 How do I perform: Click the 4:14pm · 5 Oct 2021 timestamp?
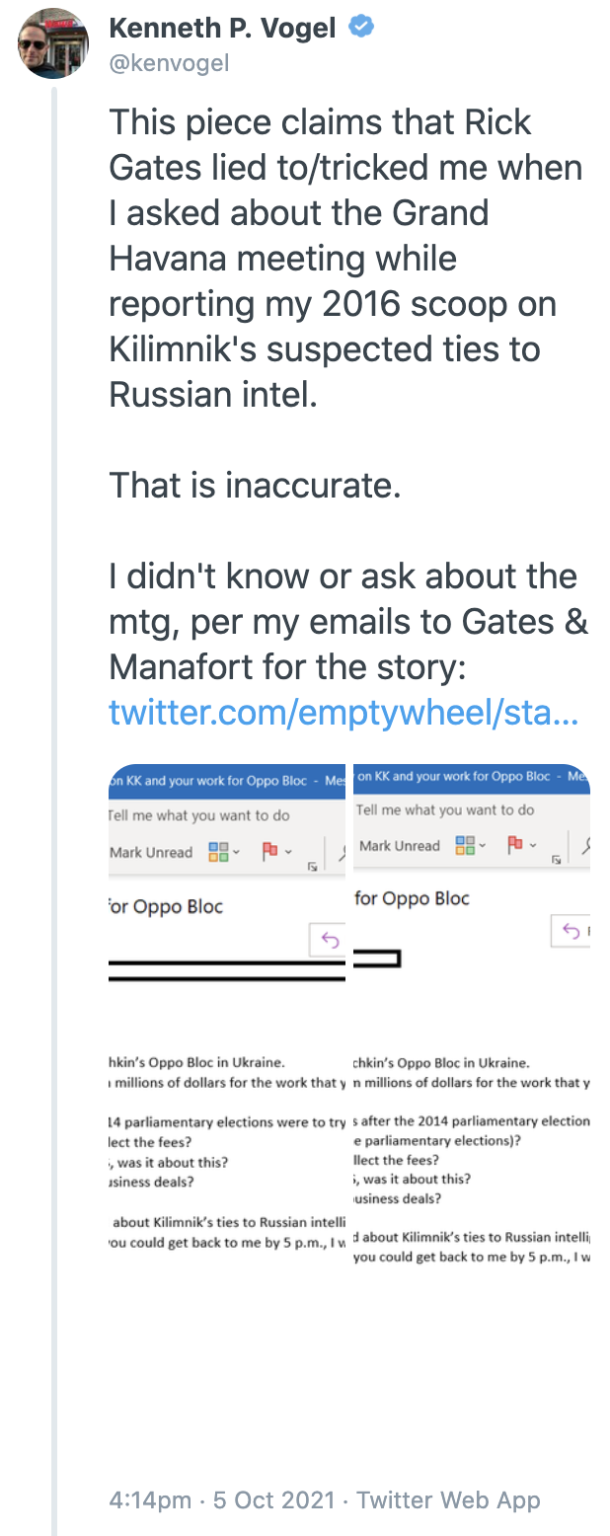pos(220,1499)
